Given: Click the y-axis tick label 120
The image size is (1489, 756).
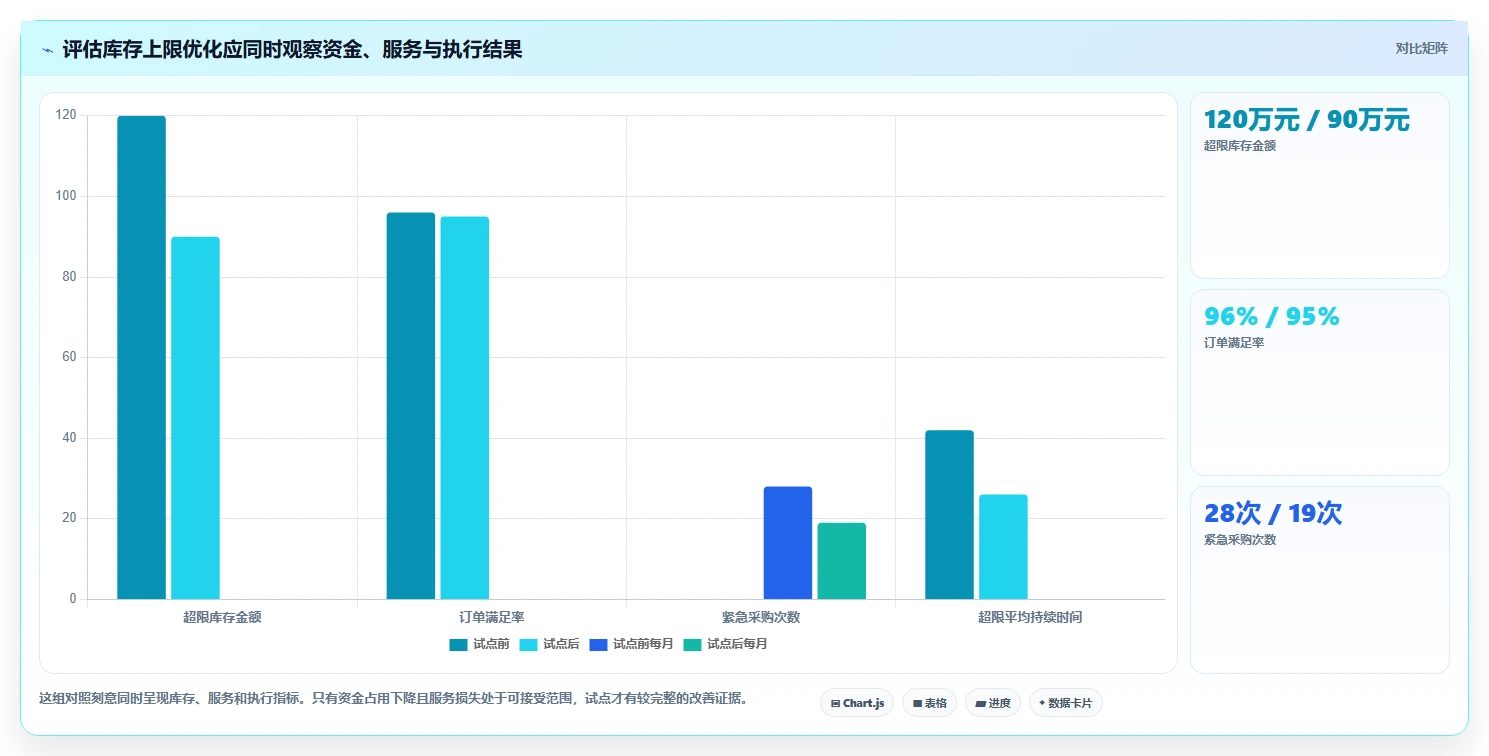Looking at the screenshot, I should pos(66,115).
